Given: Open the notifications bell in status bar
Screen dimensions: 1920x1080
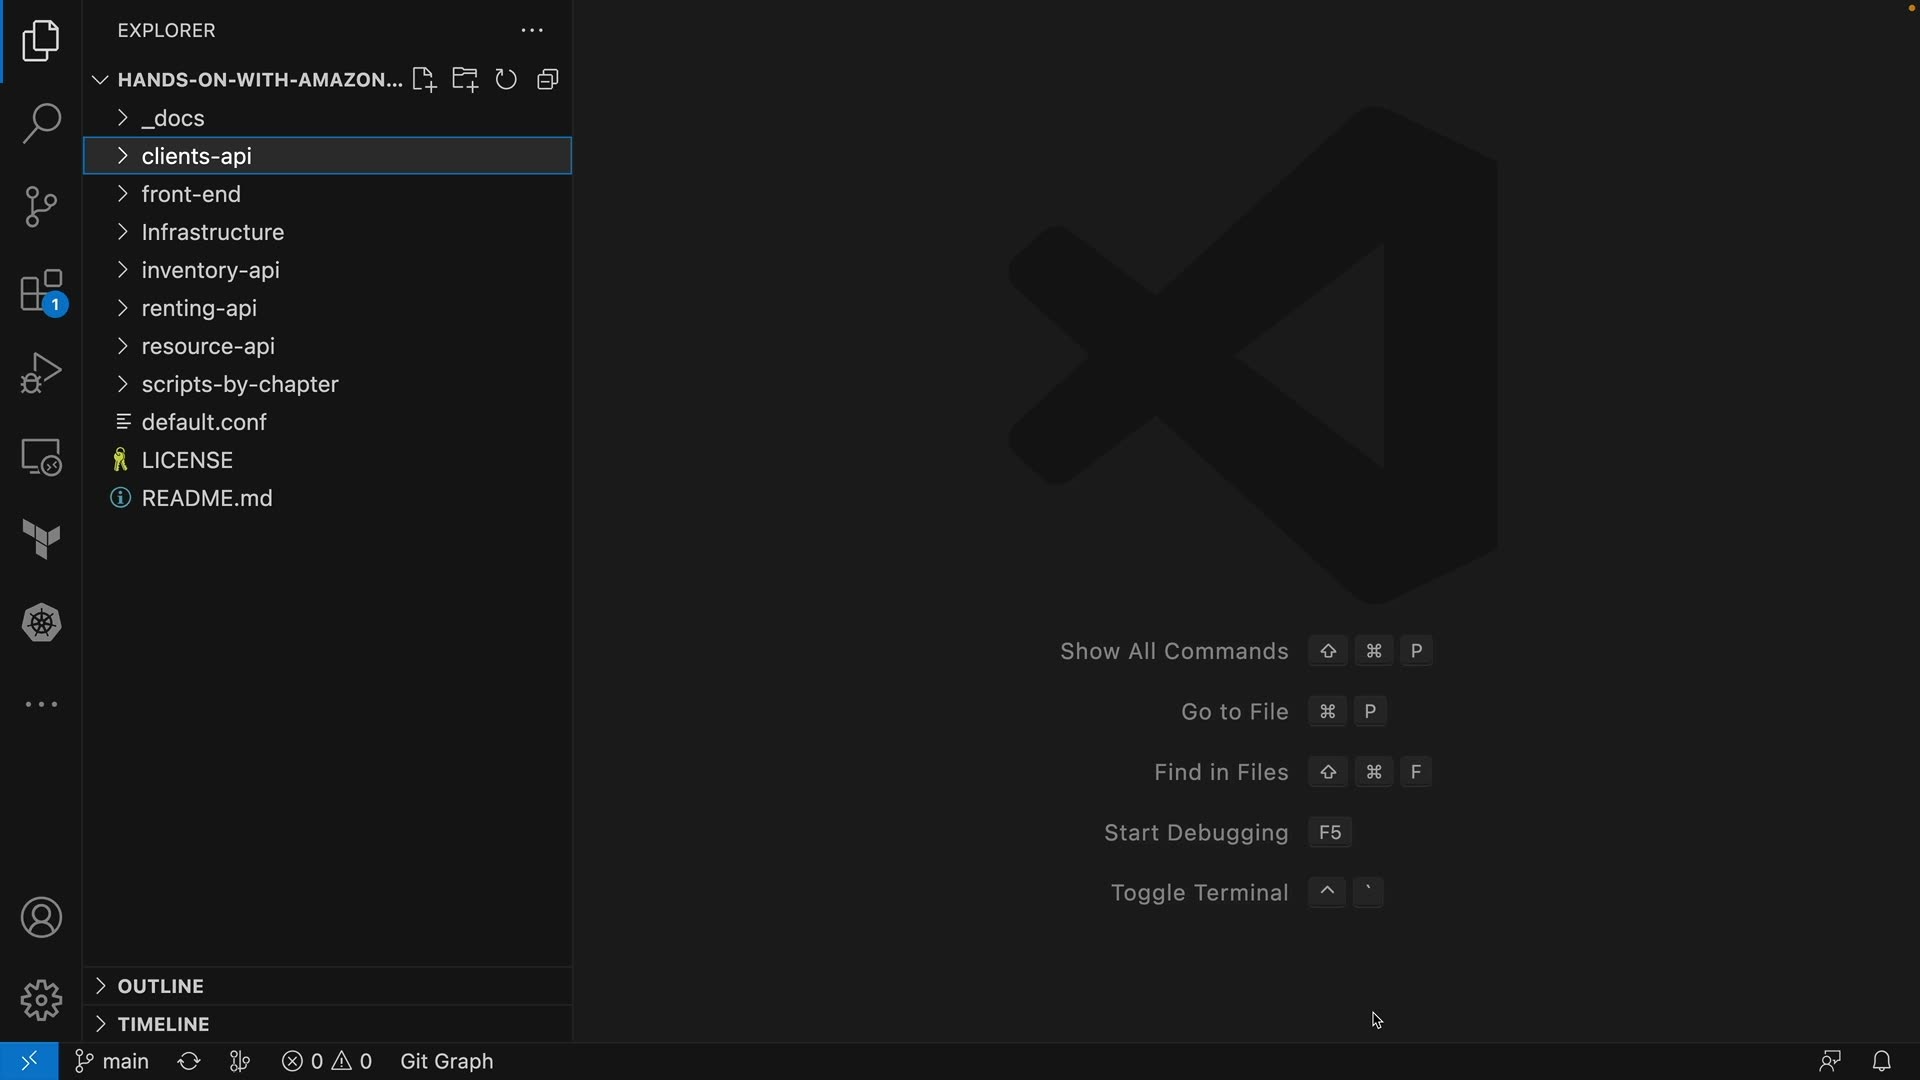Looking at the screenshot, I should (x=1881, y=1061).
